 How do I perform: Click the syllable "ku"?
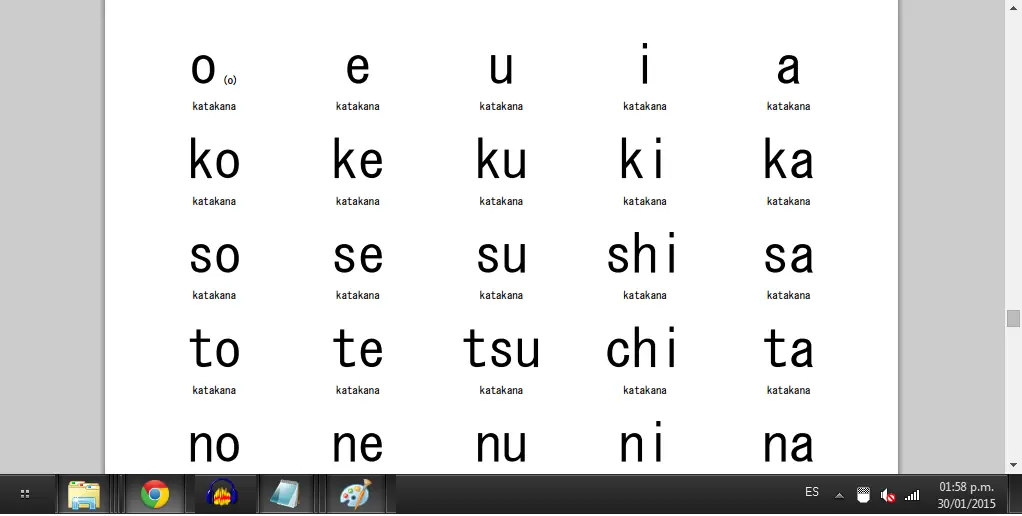[x=501, y=158]
